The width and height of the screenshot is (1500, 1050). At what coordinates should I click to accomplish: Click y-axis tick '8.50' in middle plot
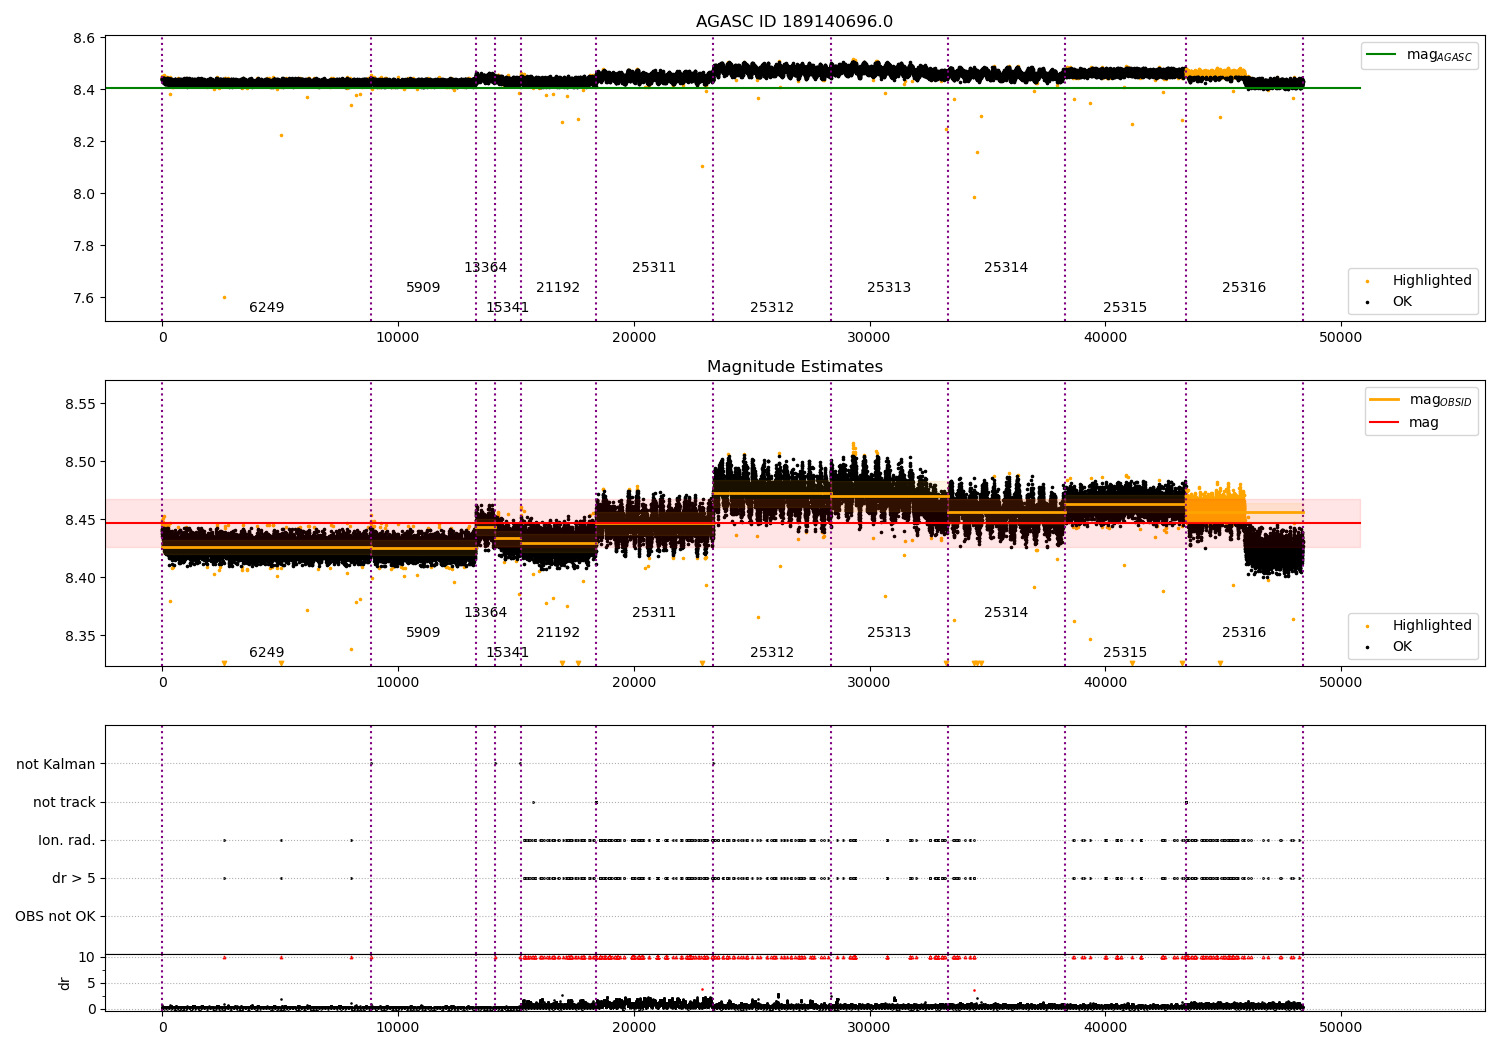click(x=80, y=462)
